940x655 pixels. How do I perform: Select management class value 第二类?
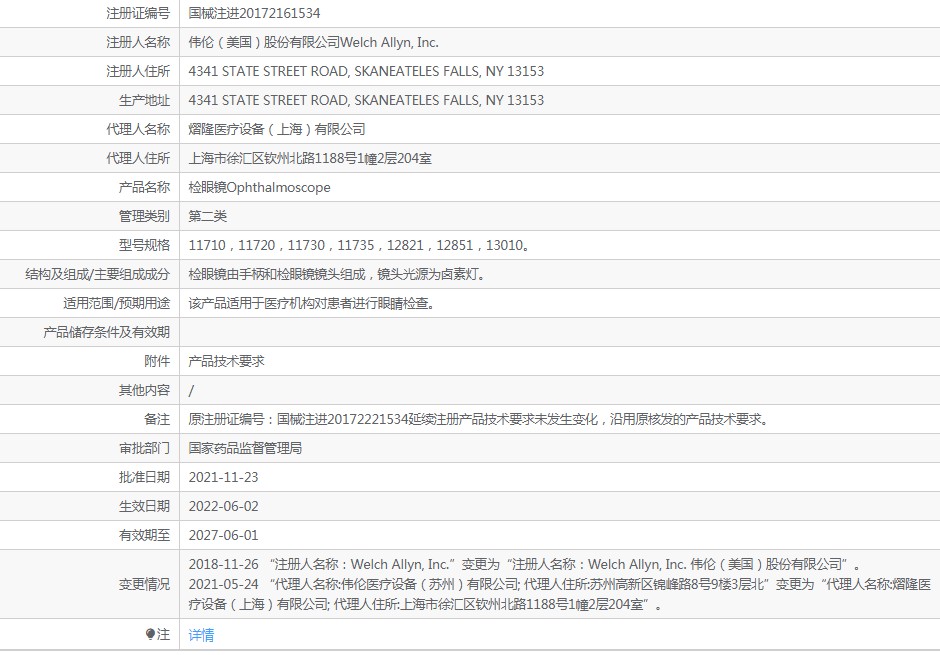click(x=207, y=216)
